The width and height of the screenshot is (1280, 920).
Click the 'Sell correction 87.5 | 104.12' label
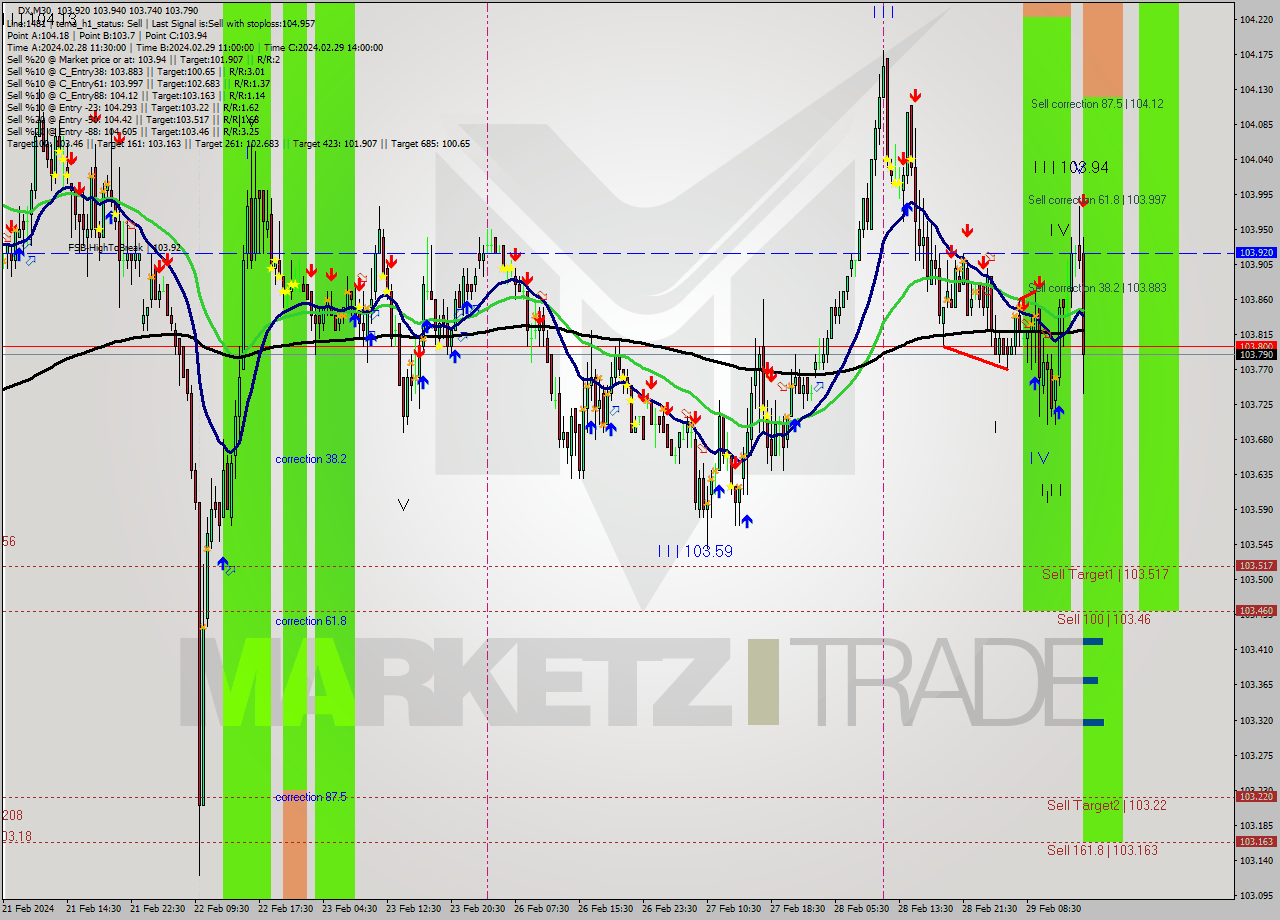[x=1097, y=104]
